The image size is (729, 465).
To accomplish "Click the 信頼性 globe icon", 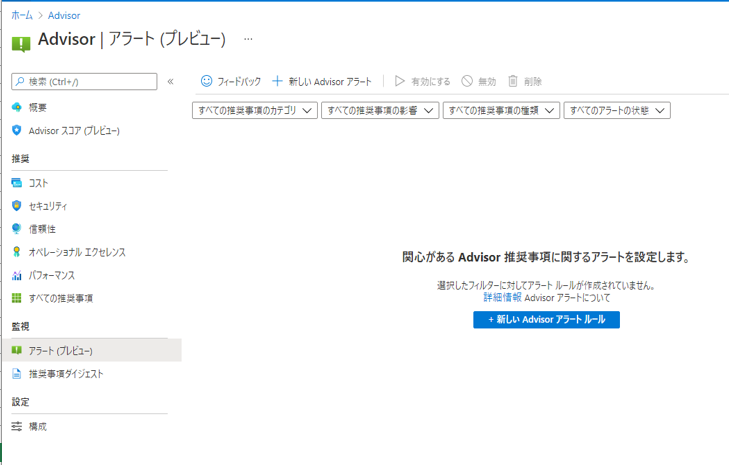I will click(x=17, y=229).
